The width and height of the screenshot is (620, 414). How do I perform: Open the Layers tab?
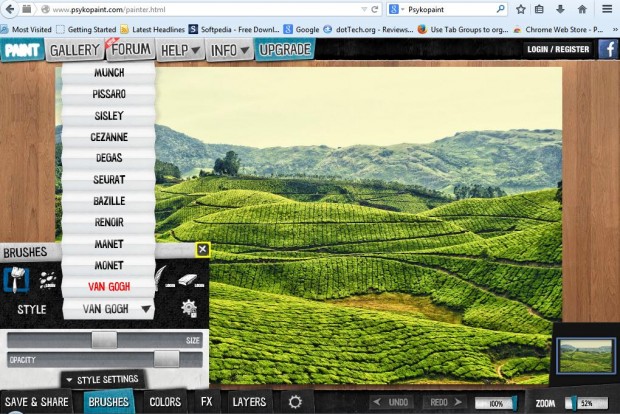tap(249, 402)
